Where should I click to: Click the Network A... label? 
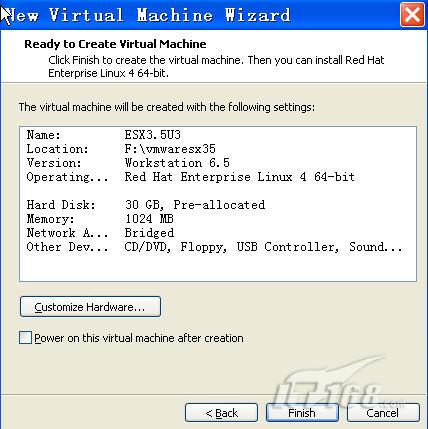(x=68, y=233)
